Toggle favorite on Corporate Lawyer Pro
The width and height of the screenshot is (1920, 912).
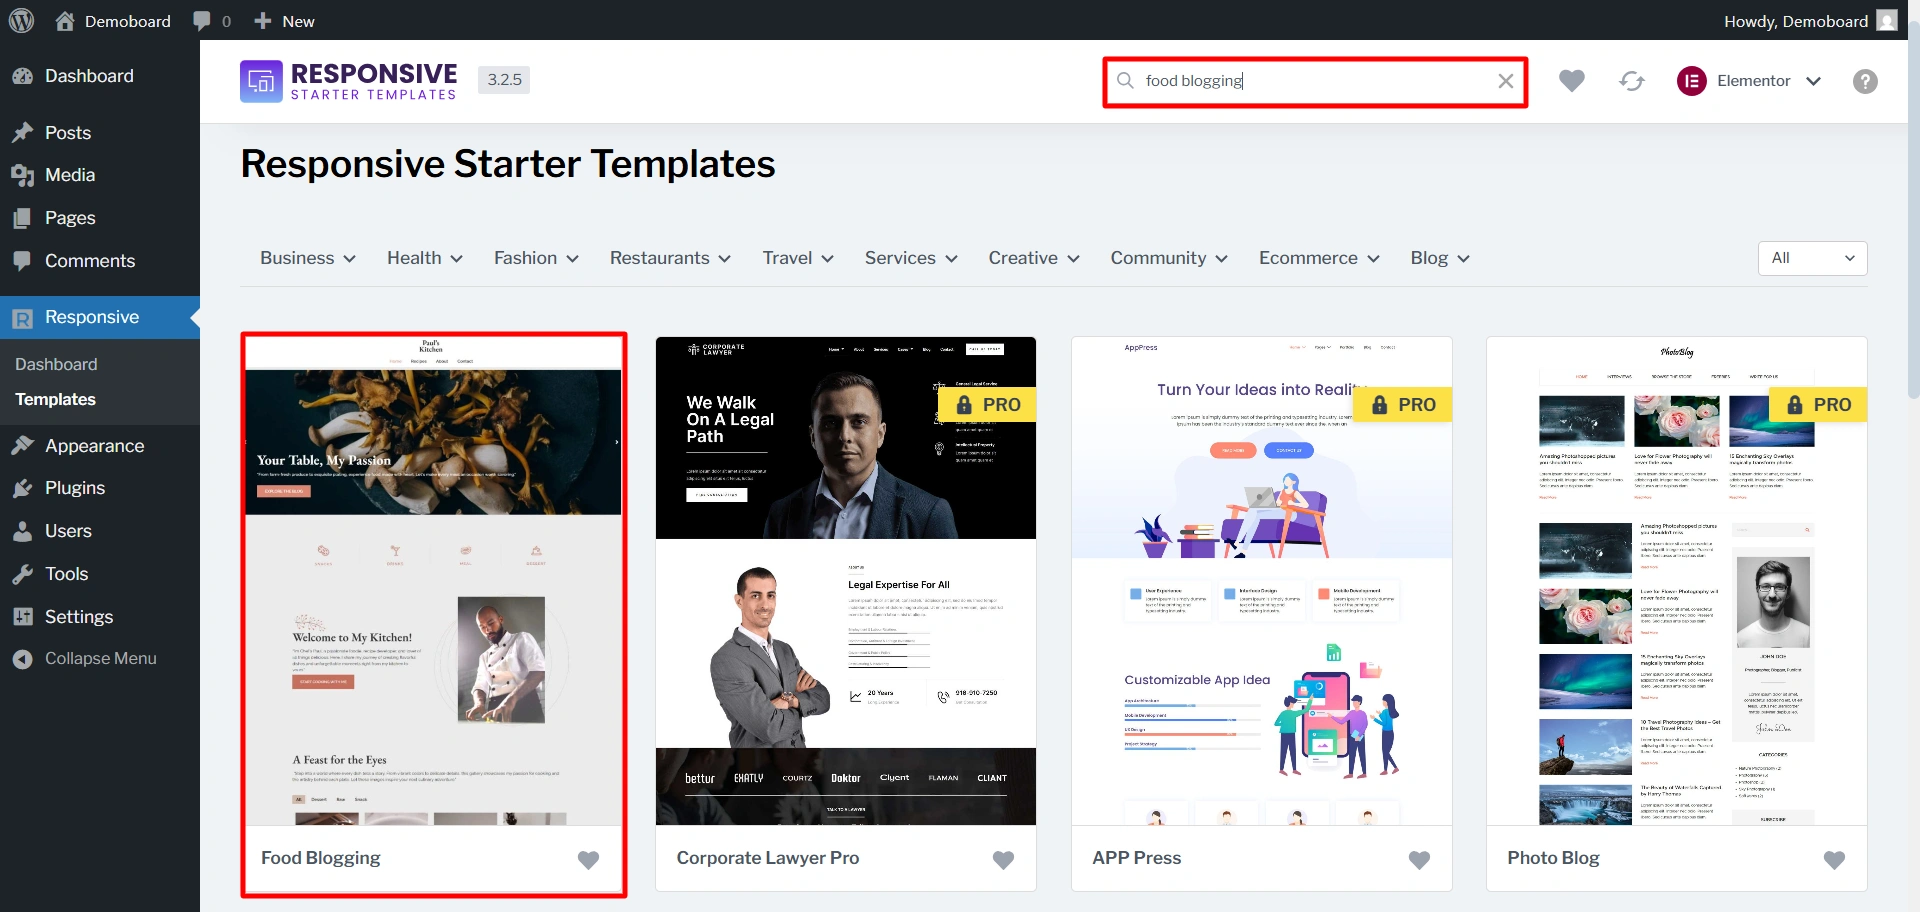click(1003, 859)
